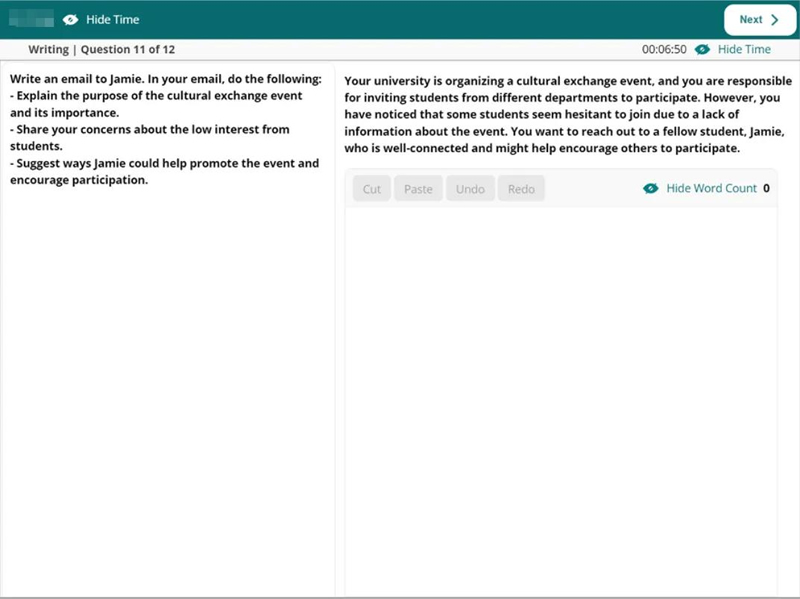Click the Writing section label
The height and width of the screenshot is (599, 800).
[48, 50]
